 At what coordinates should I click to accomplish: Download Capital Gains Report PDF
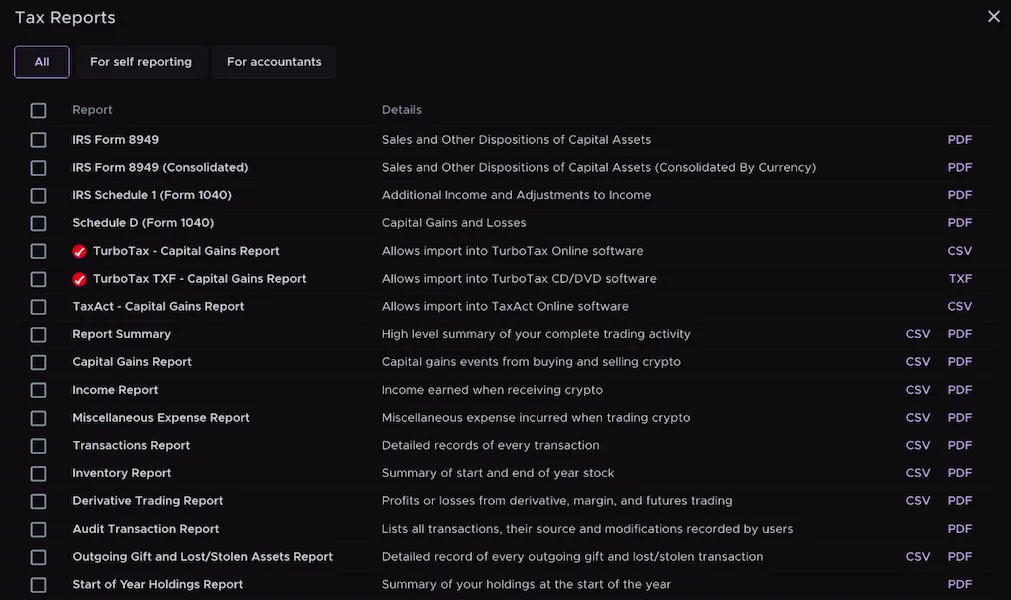tap(959, 362)
